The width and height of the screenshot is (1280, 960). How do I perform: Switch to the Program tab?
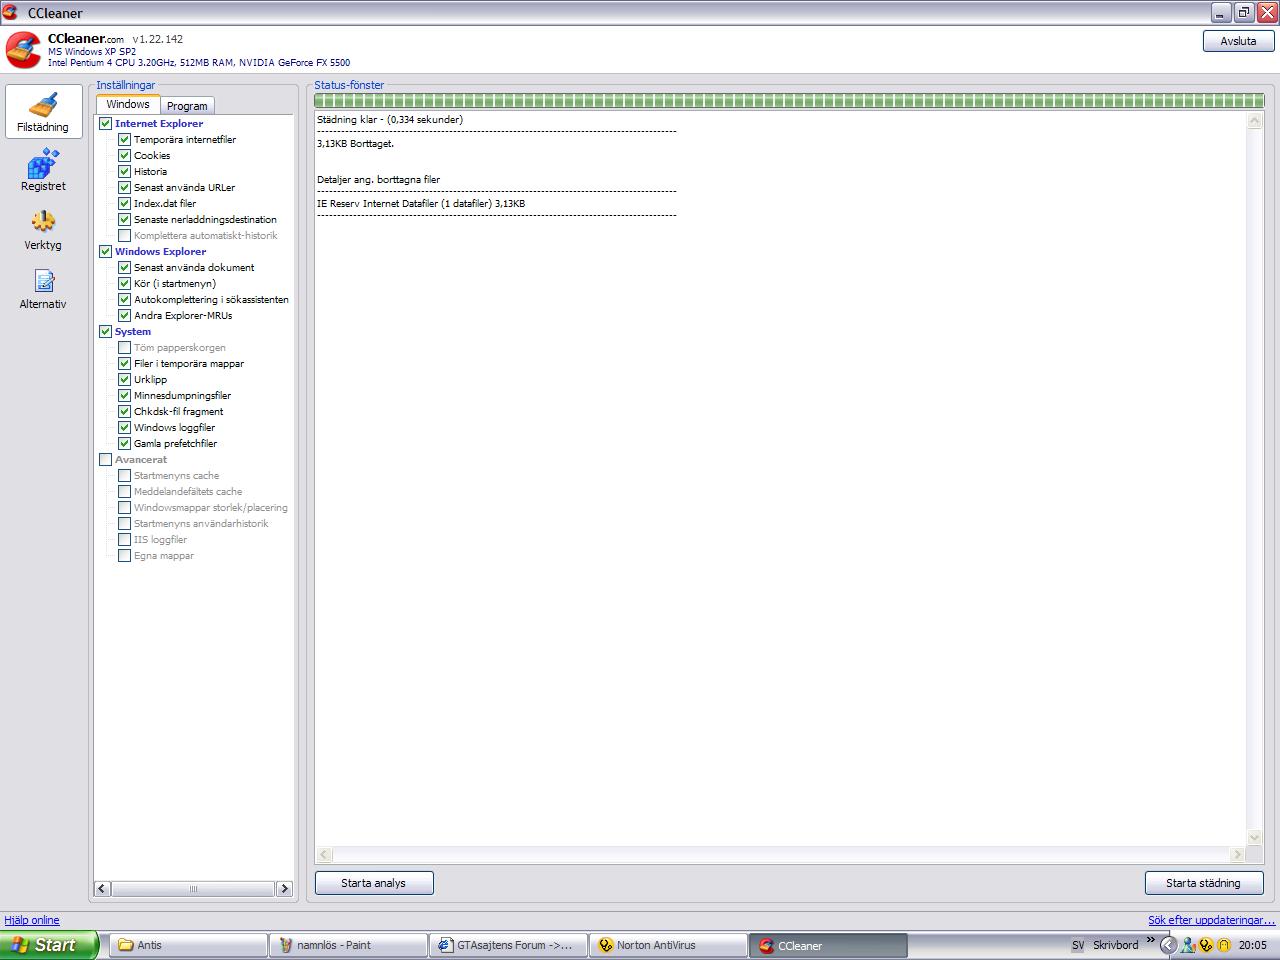click(187, 106)
